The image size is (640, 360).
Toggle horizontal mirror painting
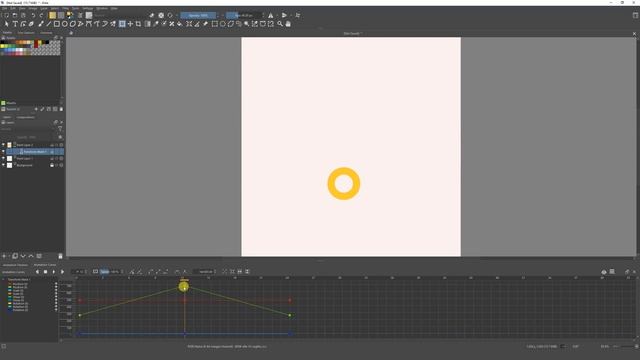click(x=270, y=15)
